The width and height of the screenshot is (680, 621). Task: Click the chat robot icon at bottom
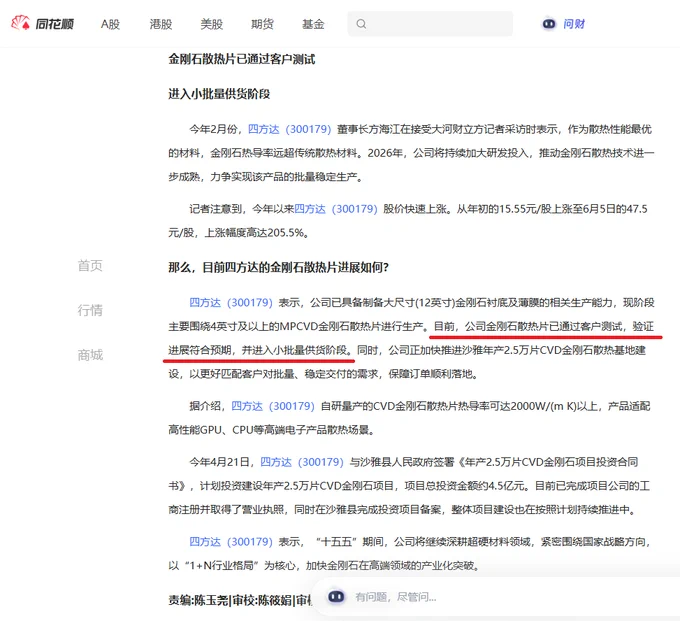[x=337, y=597]
